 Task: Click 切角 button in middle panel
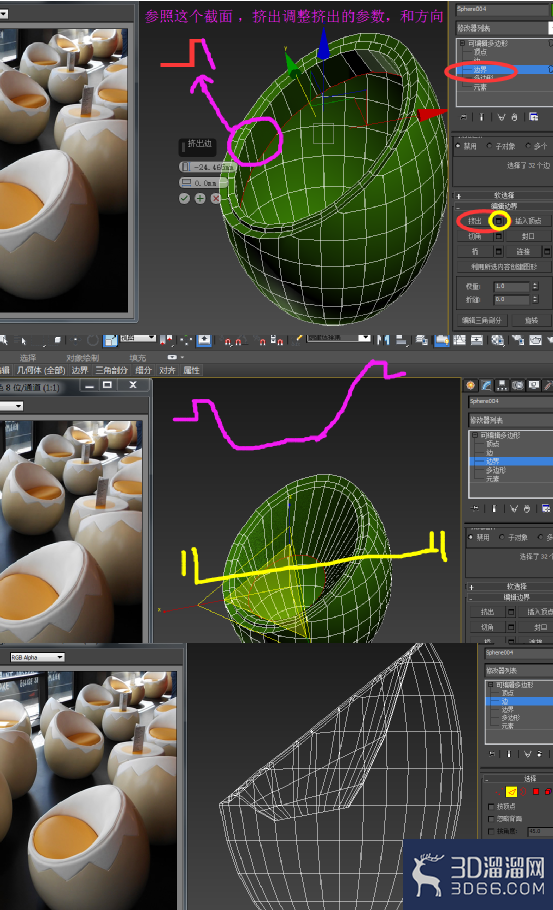click(487, 627)
